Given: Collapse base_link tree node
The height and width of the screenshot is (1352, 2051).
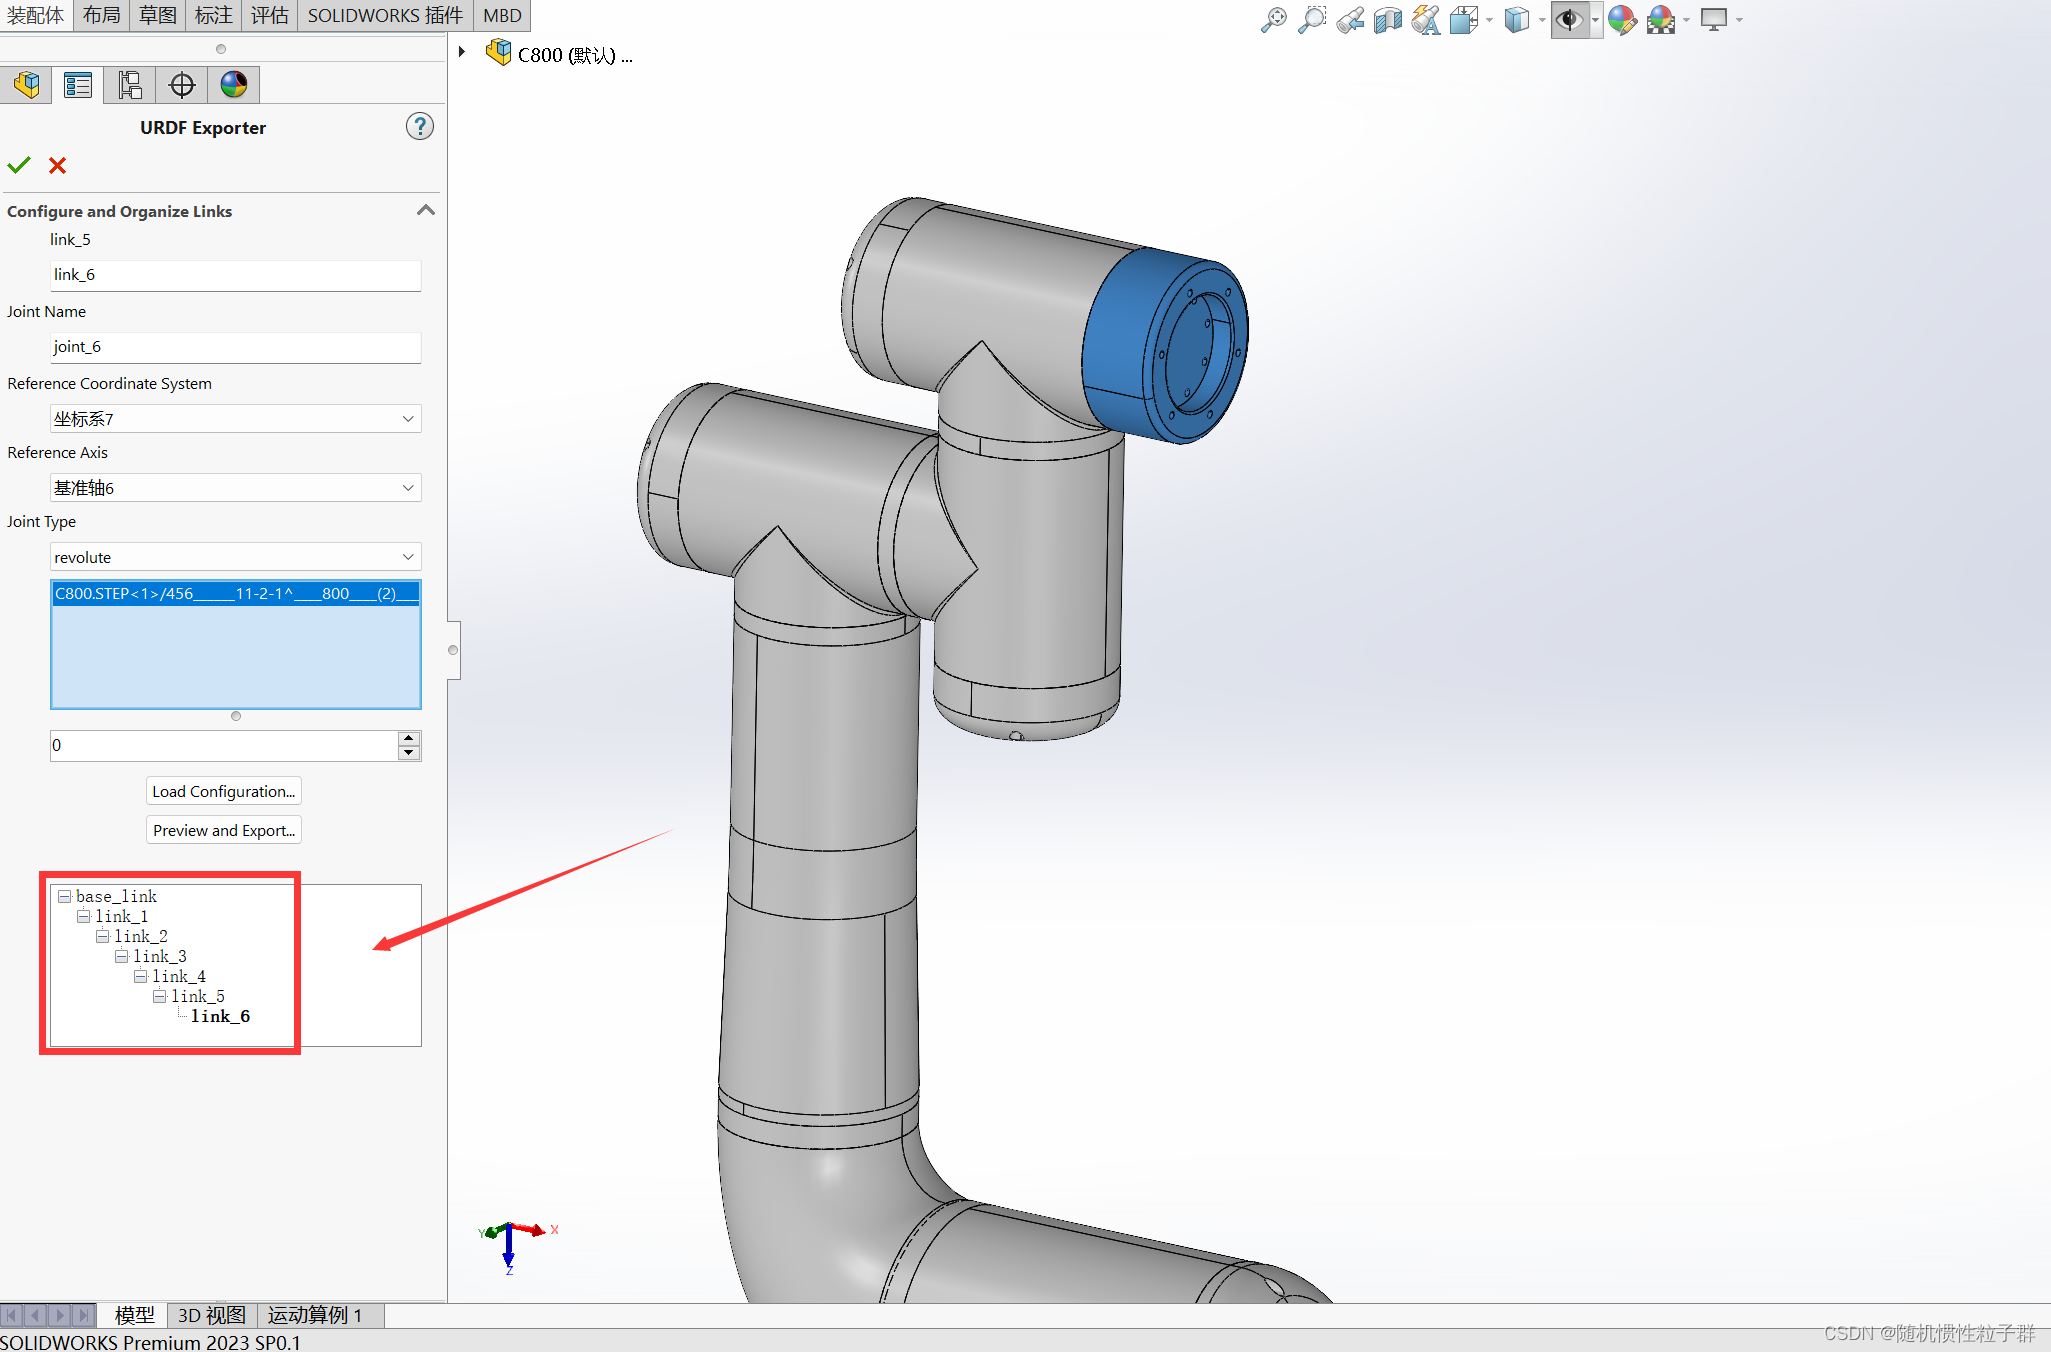Looking at the screenshot, I should (x=64, y=896).
